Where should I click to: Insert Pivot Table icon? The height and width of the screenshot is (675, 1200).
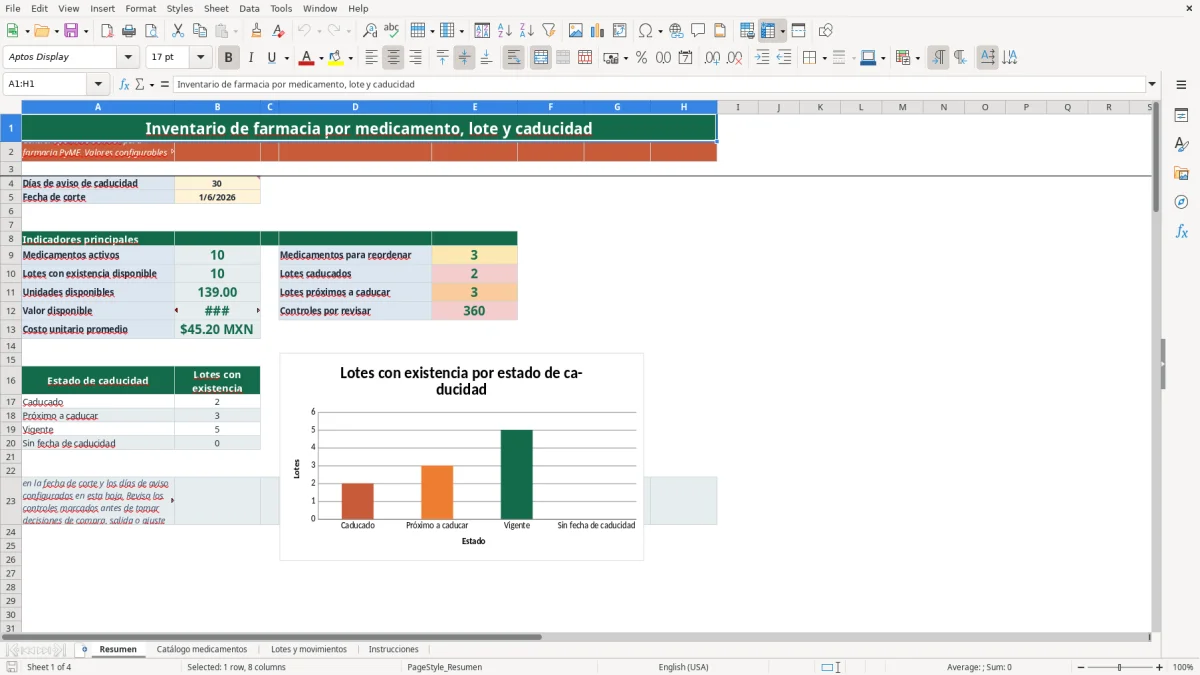(x=620, y=31)
